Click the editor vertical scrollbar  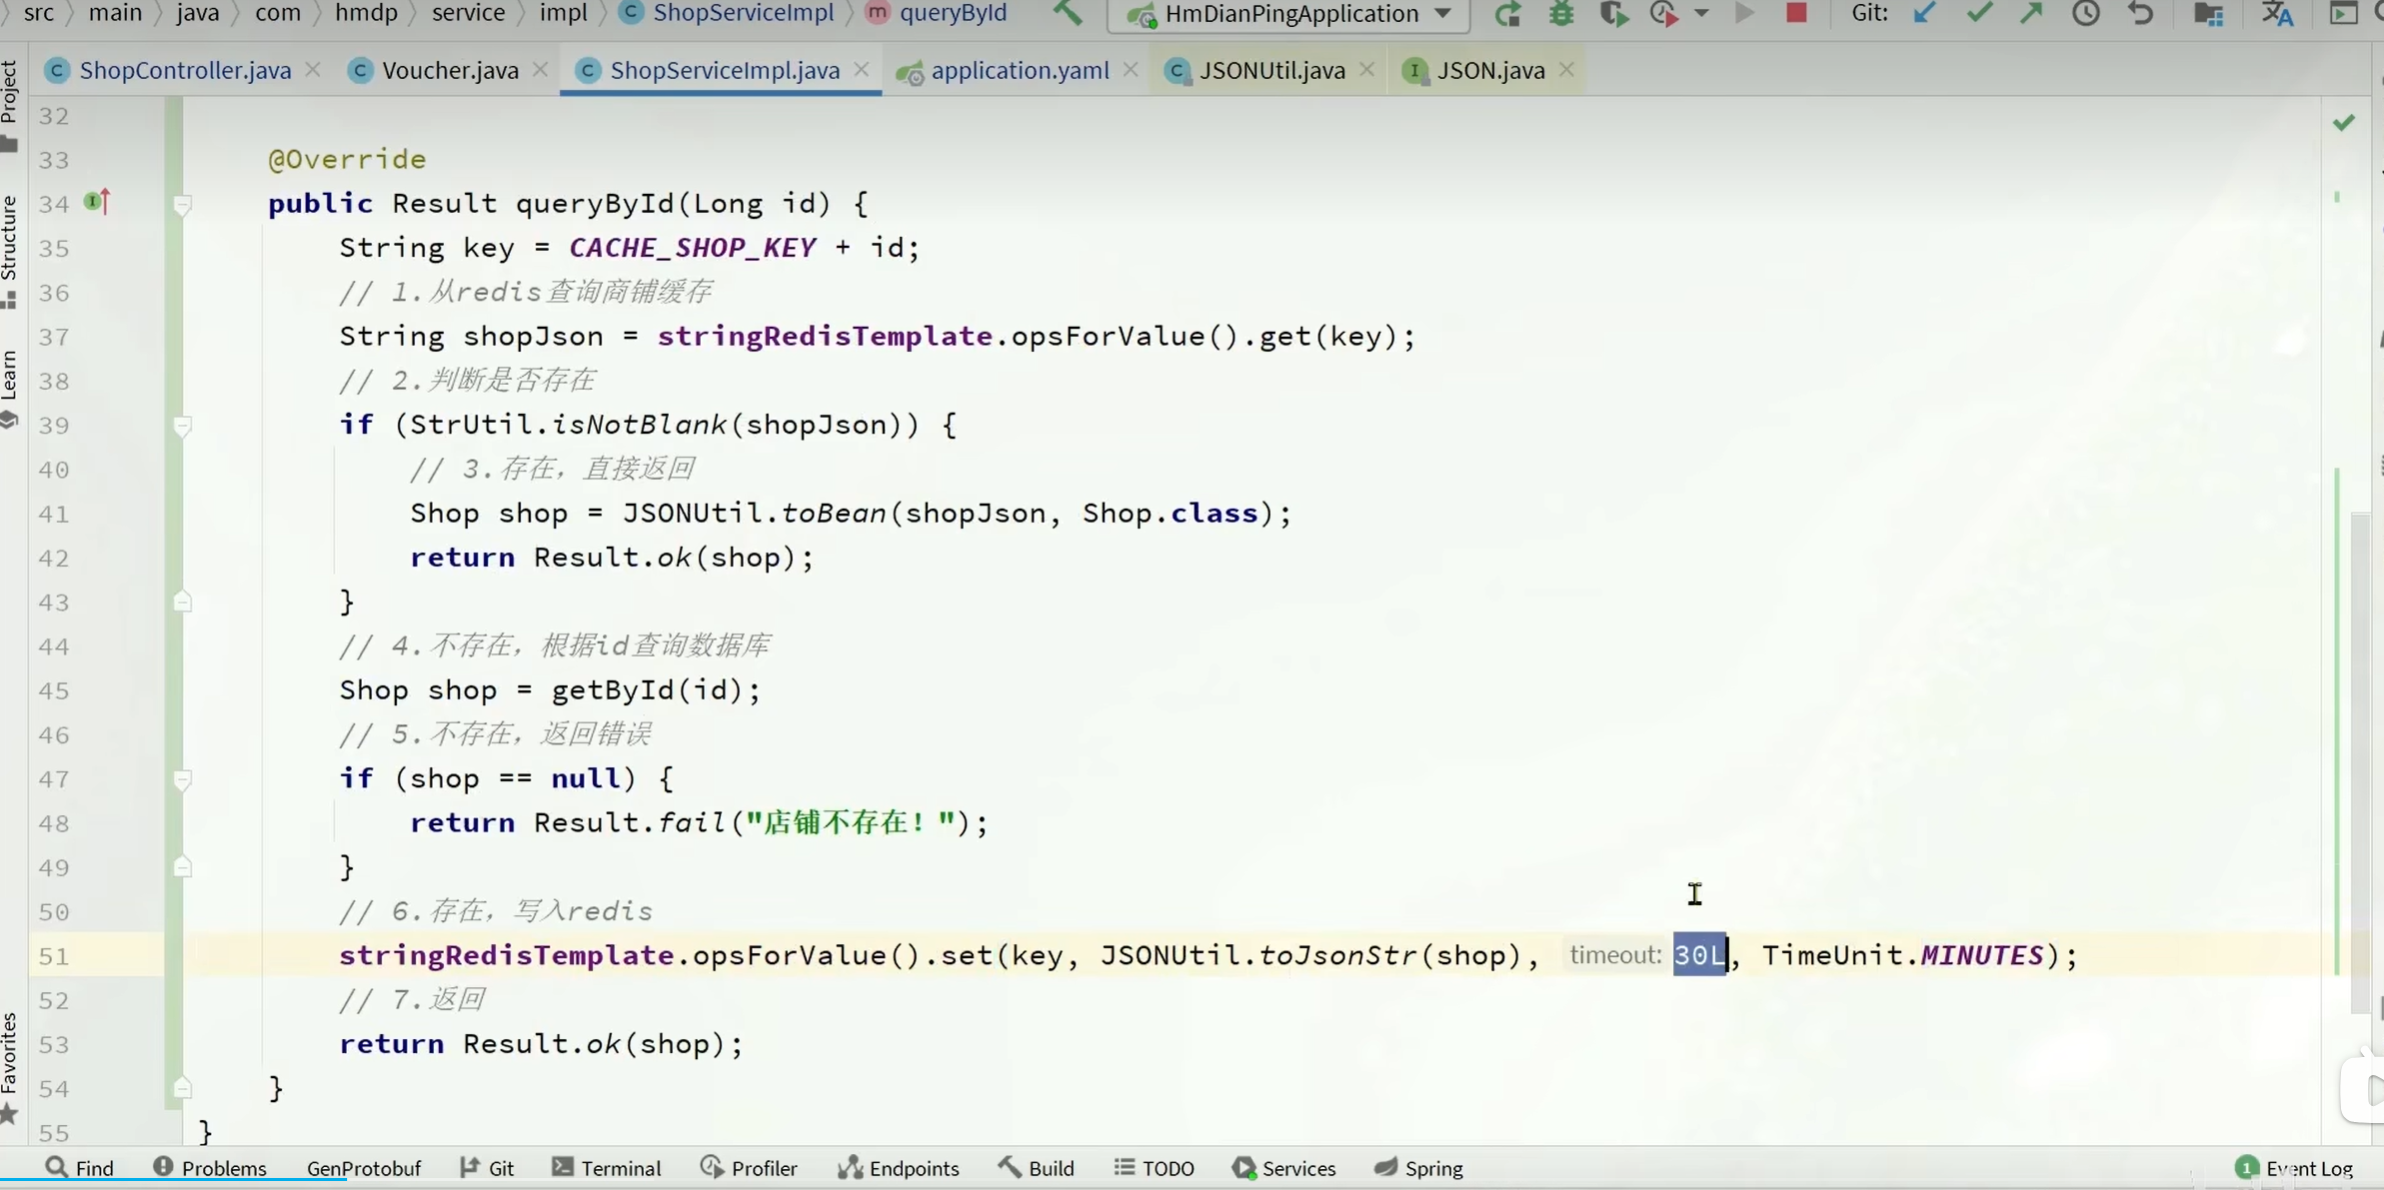2360,760
